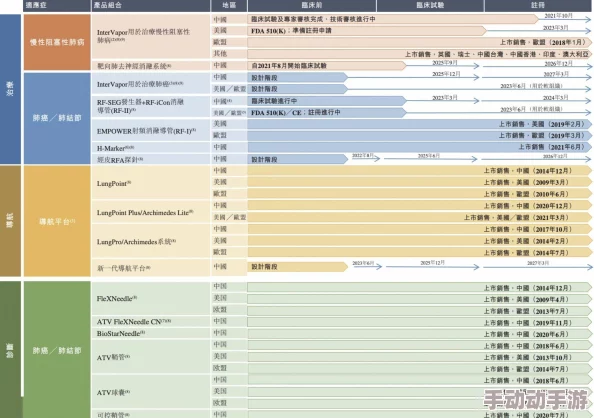
Task: Click 其他 region cell
Action: (229, 53)
